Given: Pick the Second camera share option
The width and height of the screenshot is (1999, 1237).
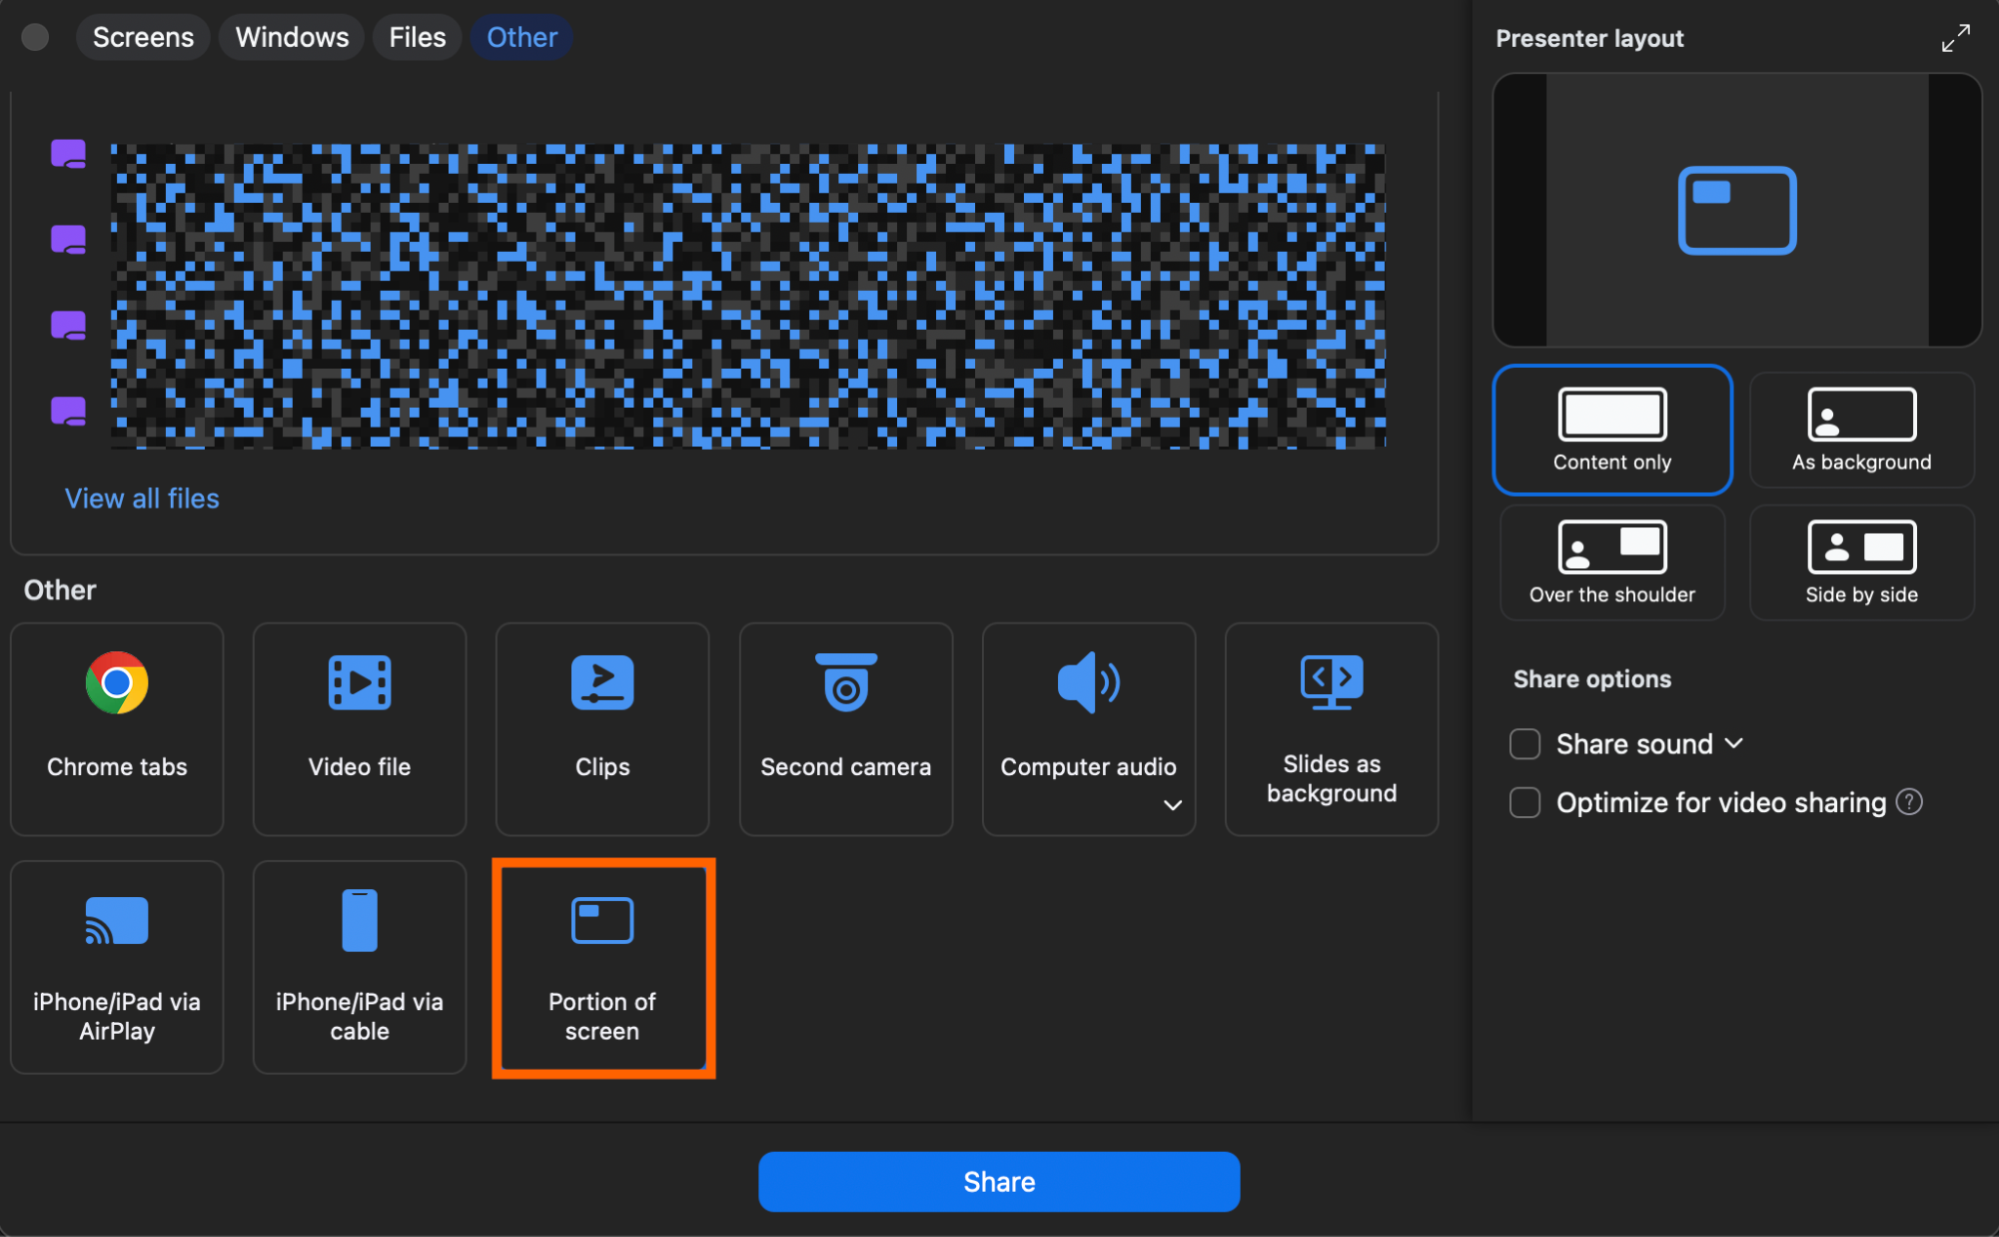Looking at the screenshot, I should 845,729.
